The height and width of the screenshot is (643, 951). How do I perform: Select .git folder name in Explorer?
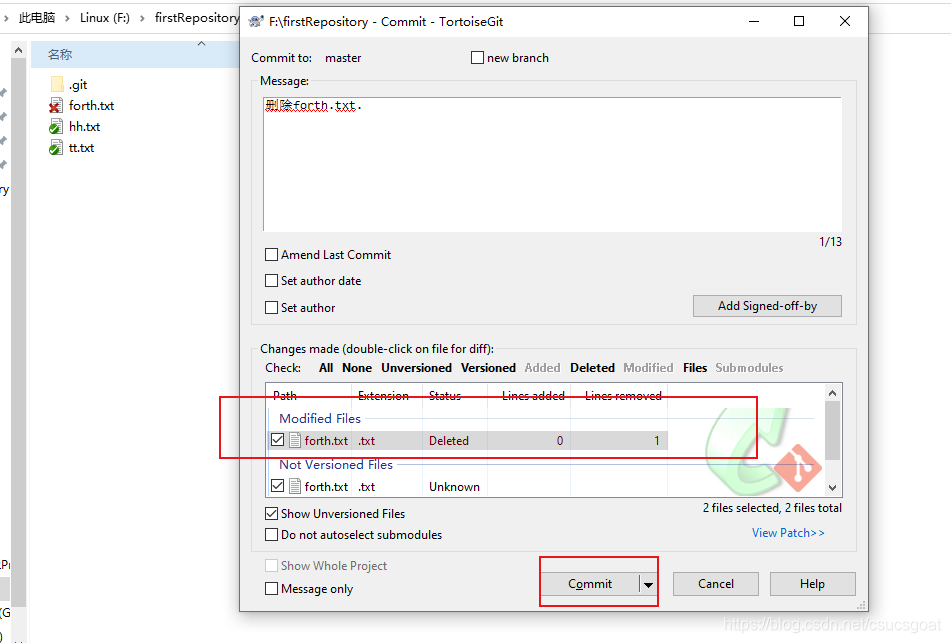78,84
